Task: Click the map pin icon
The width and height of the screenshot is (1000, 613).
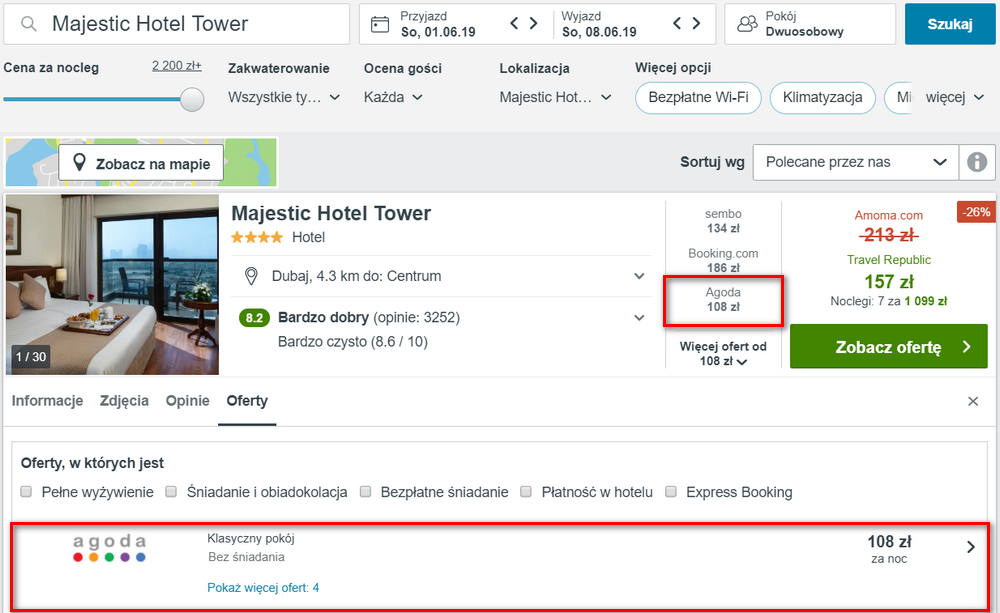Action: 79,163
